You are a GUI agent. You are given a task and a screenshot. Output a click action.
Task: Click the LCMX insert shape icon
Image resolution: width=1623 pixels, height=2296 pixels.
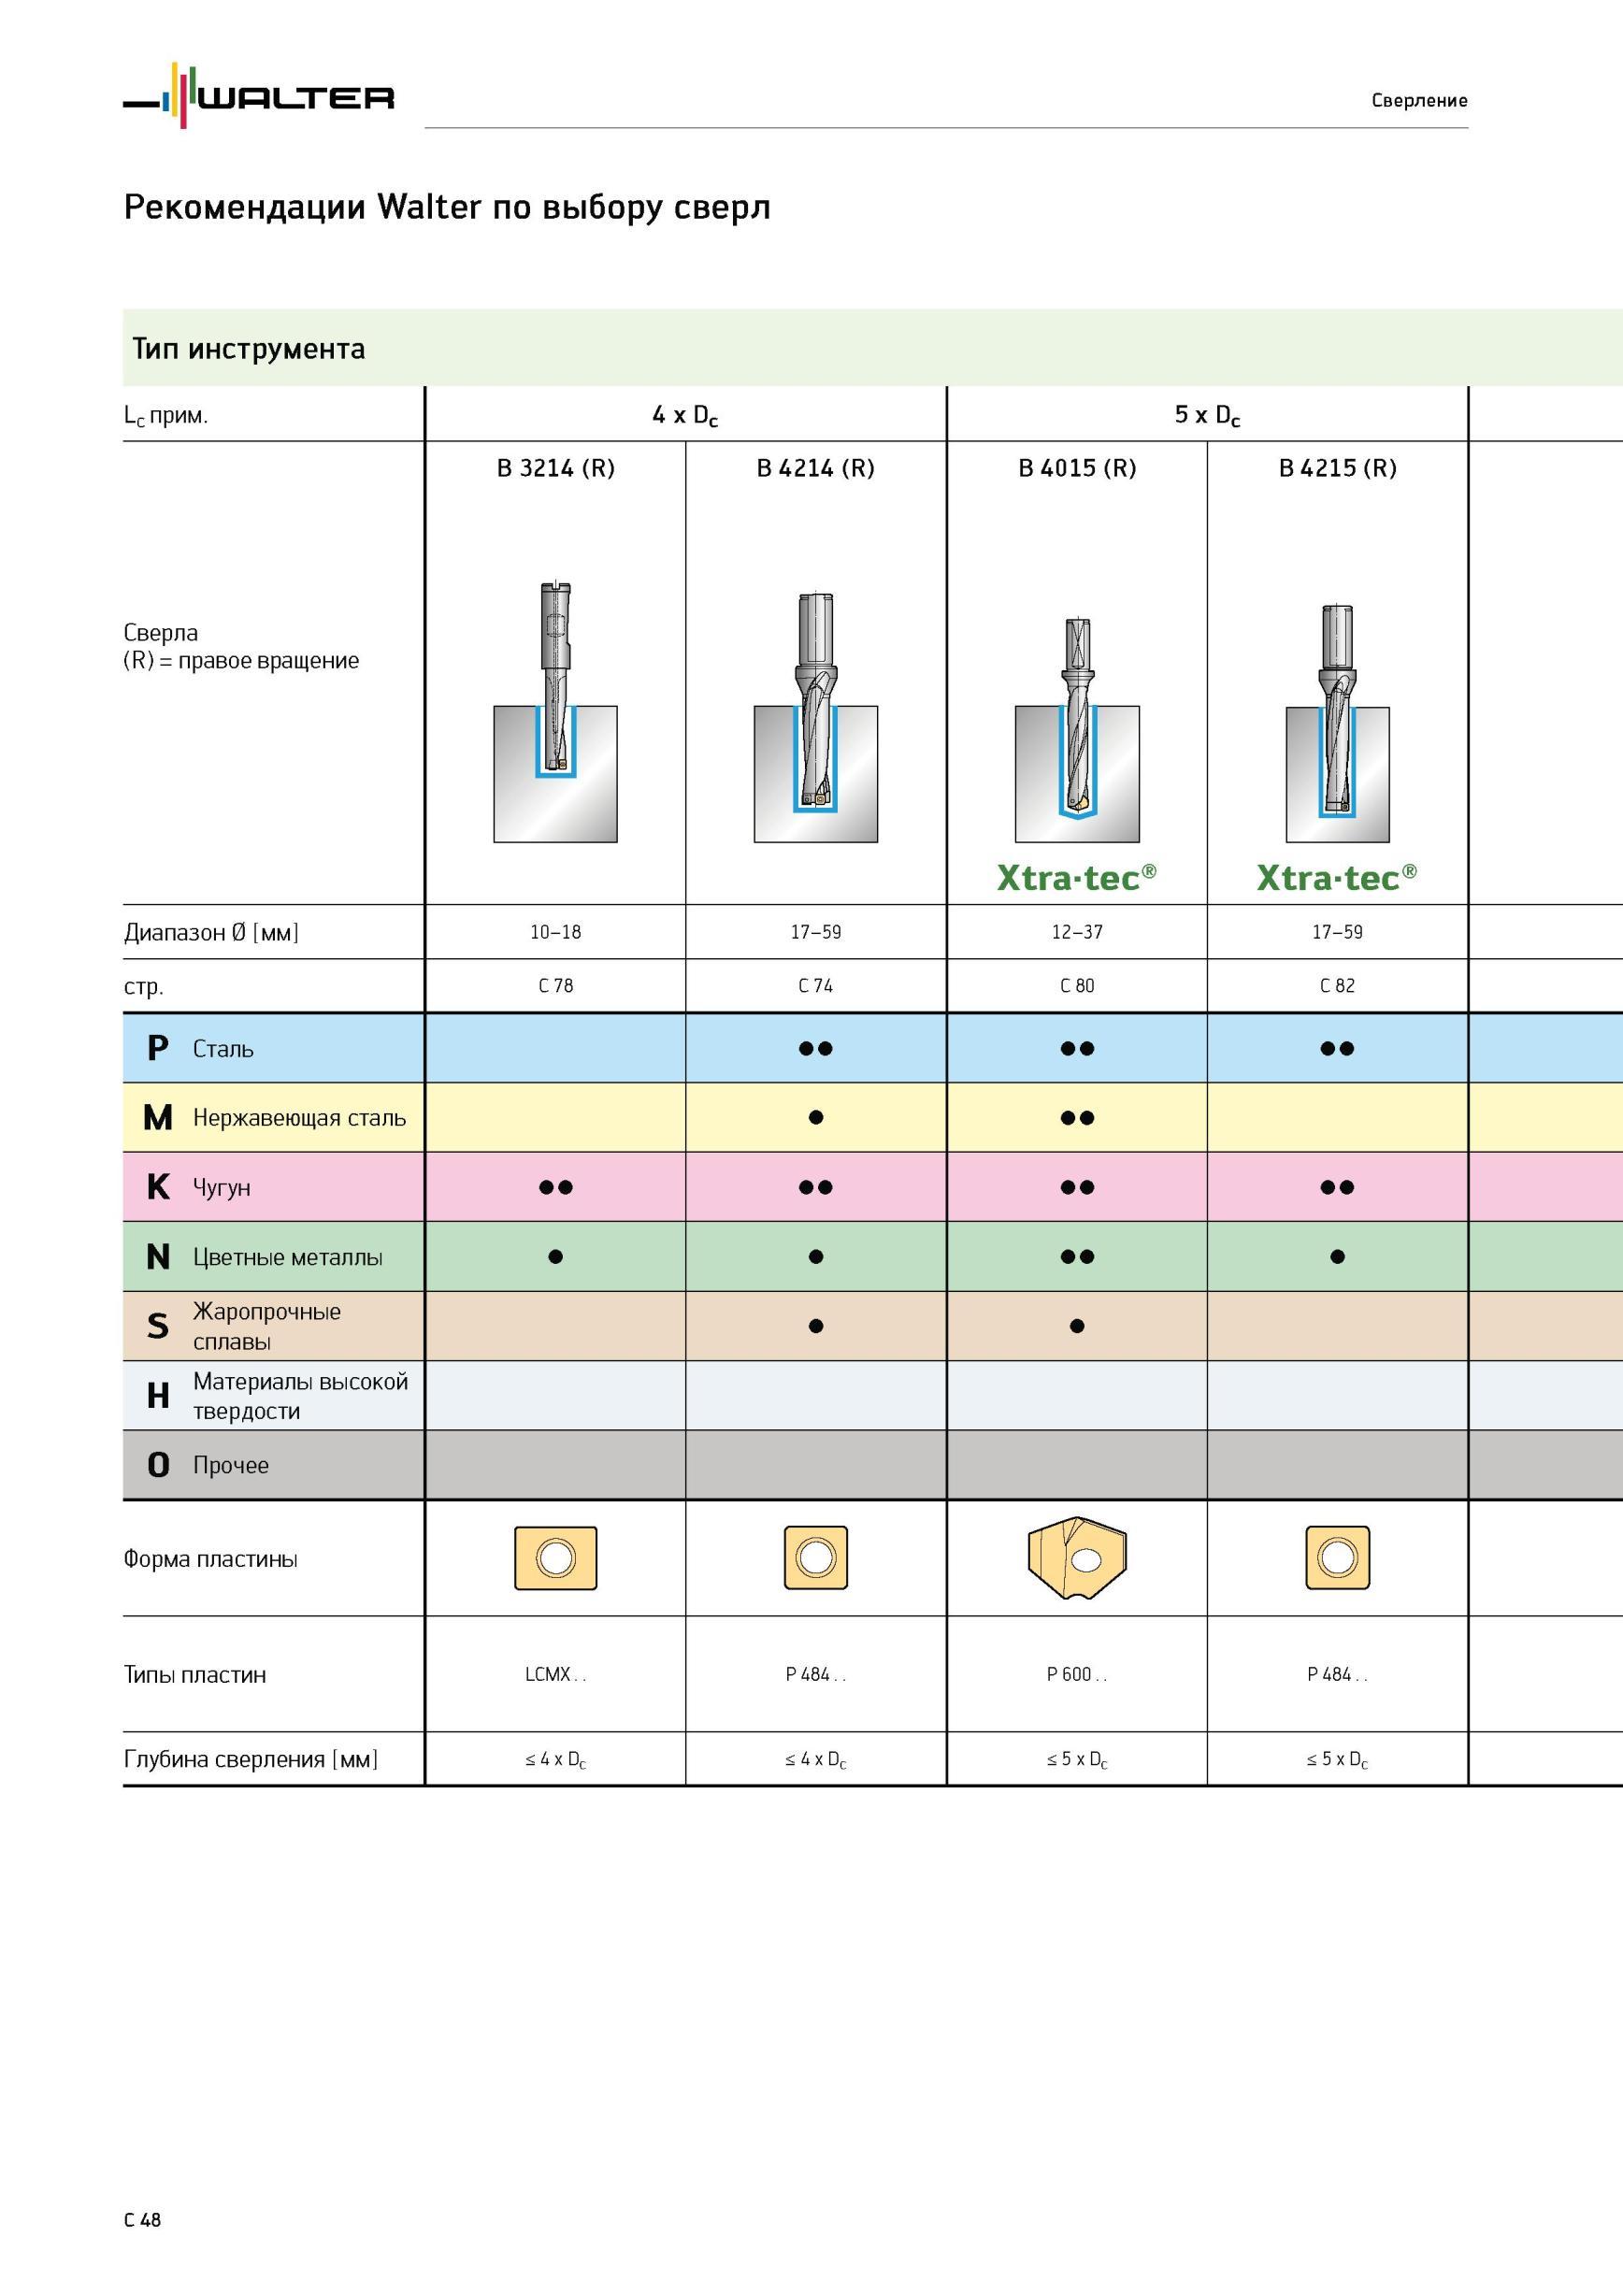coord(556,1558)
